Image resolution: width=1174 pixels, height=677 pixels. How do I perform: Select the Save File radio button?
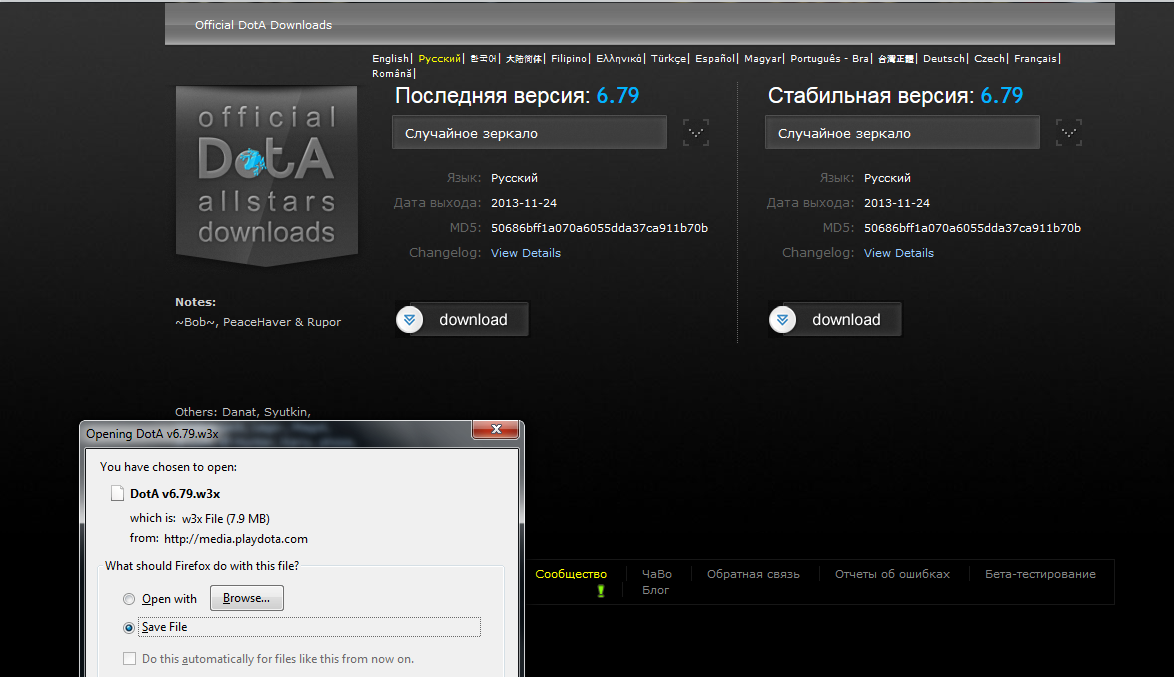click(129, 628)
